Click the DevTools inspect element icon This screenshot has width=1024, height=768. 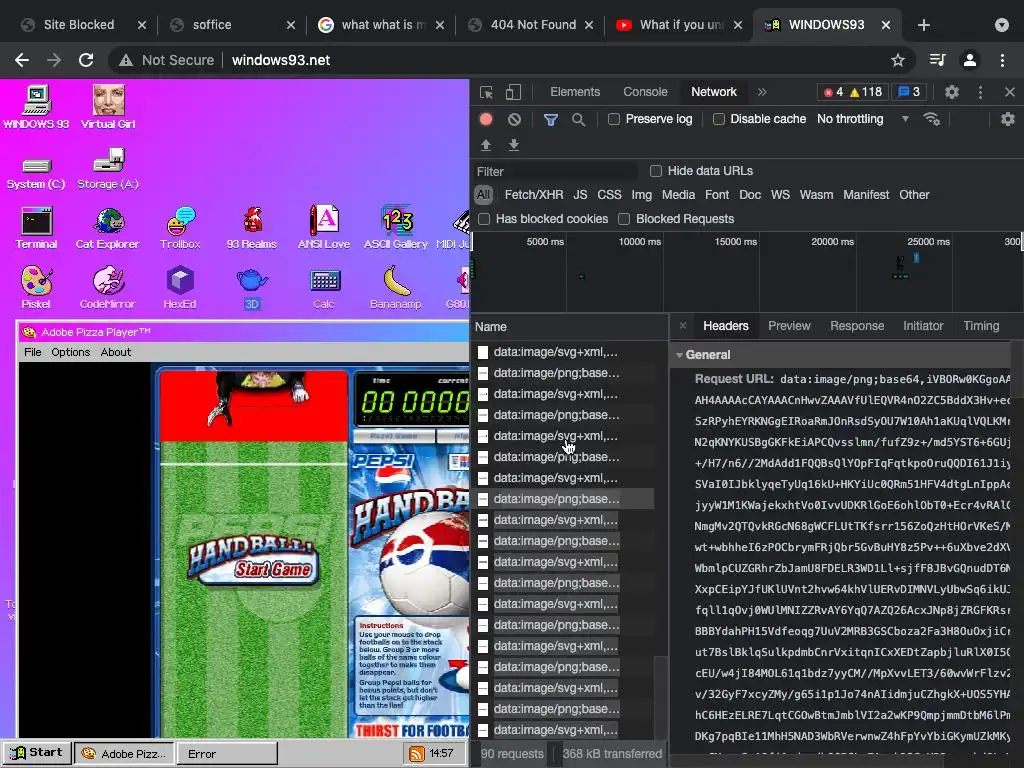[487, 92]
